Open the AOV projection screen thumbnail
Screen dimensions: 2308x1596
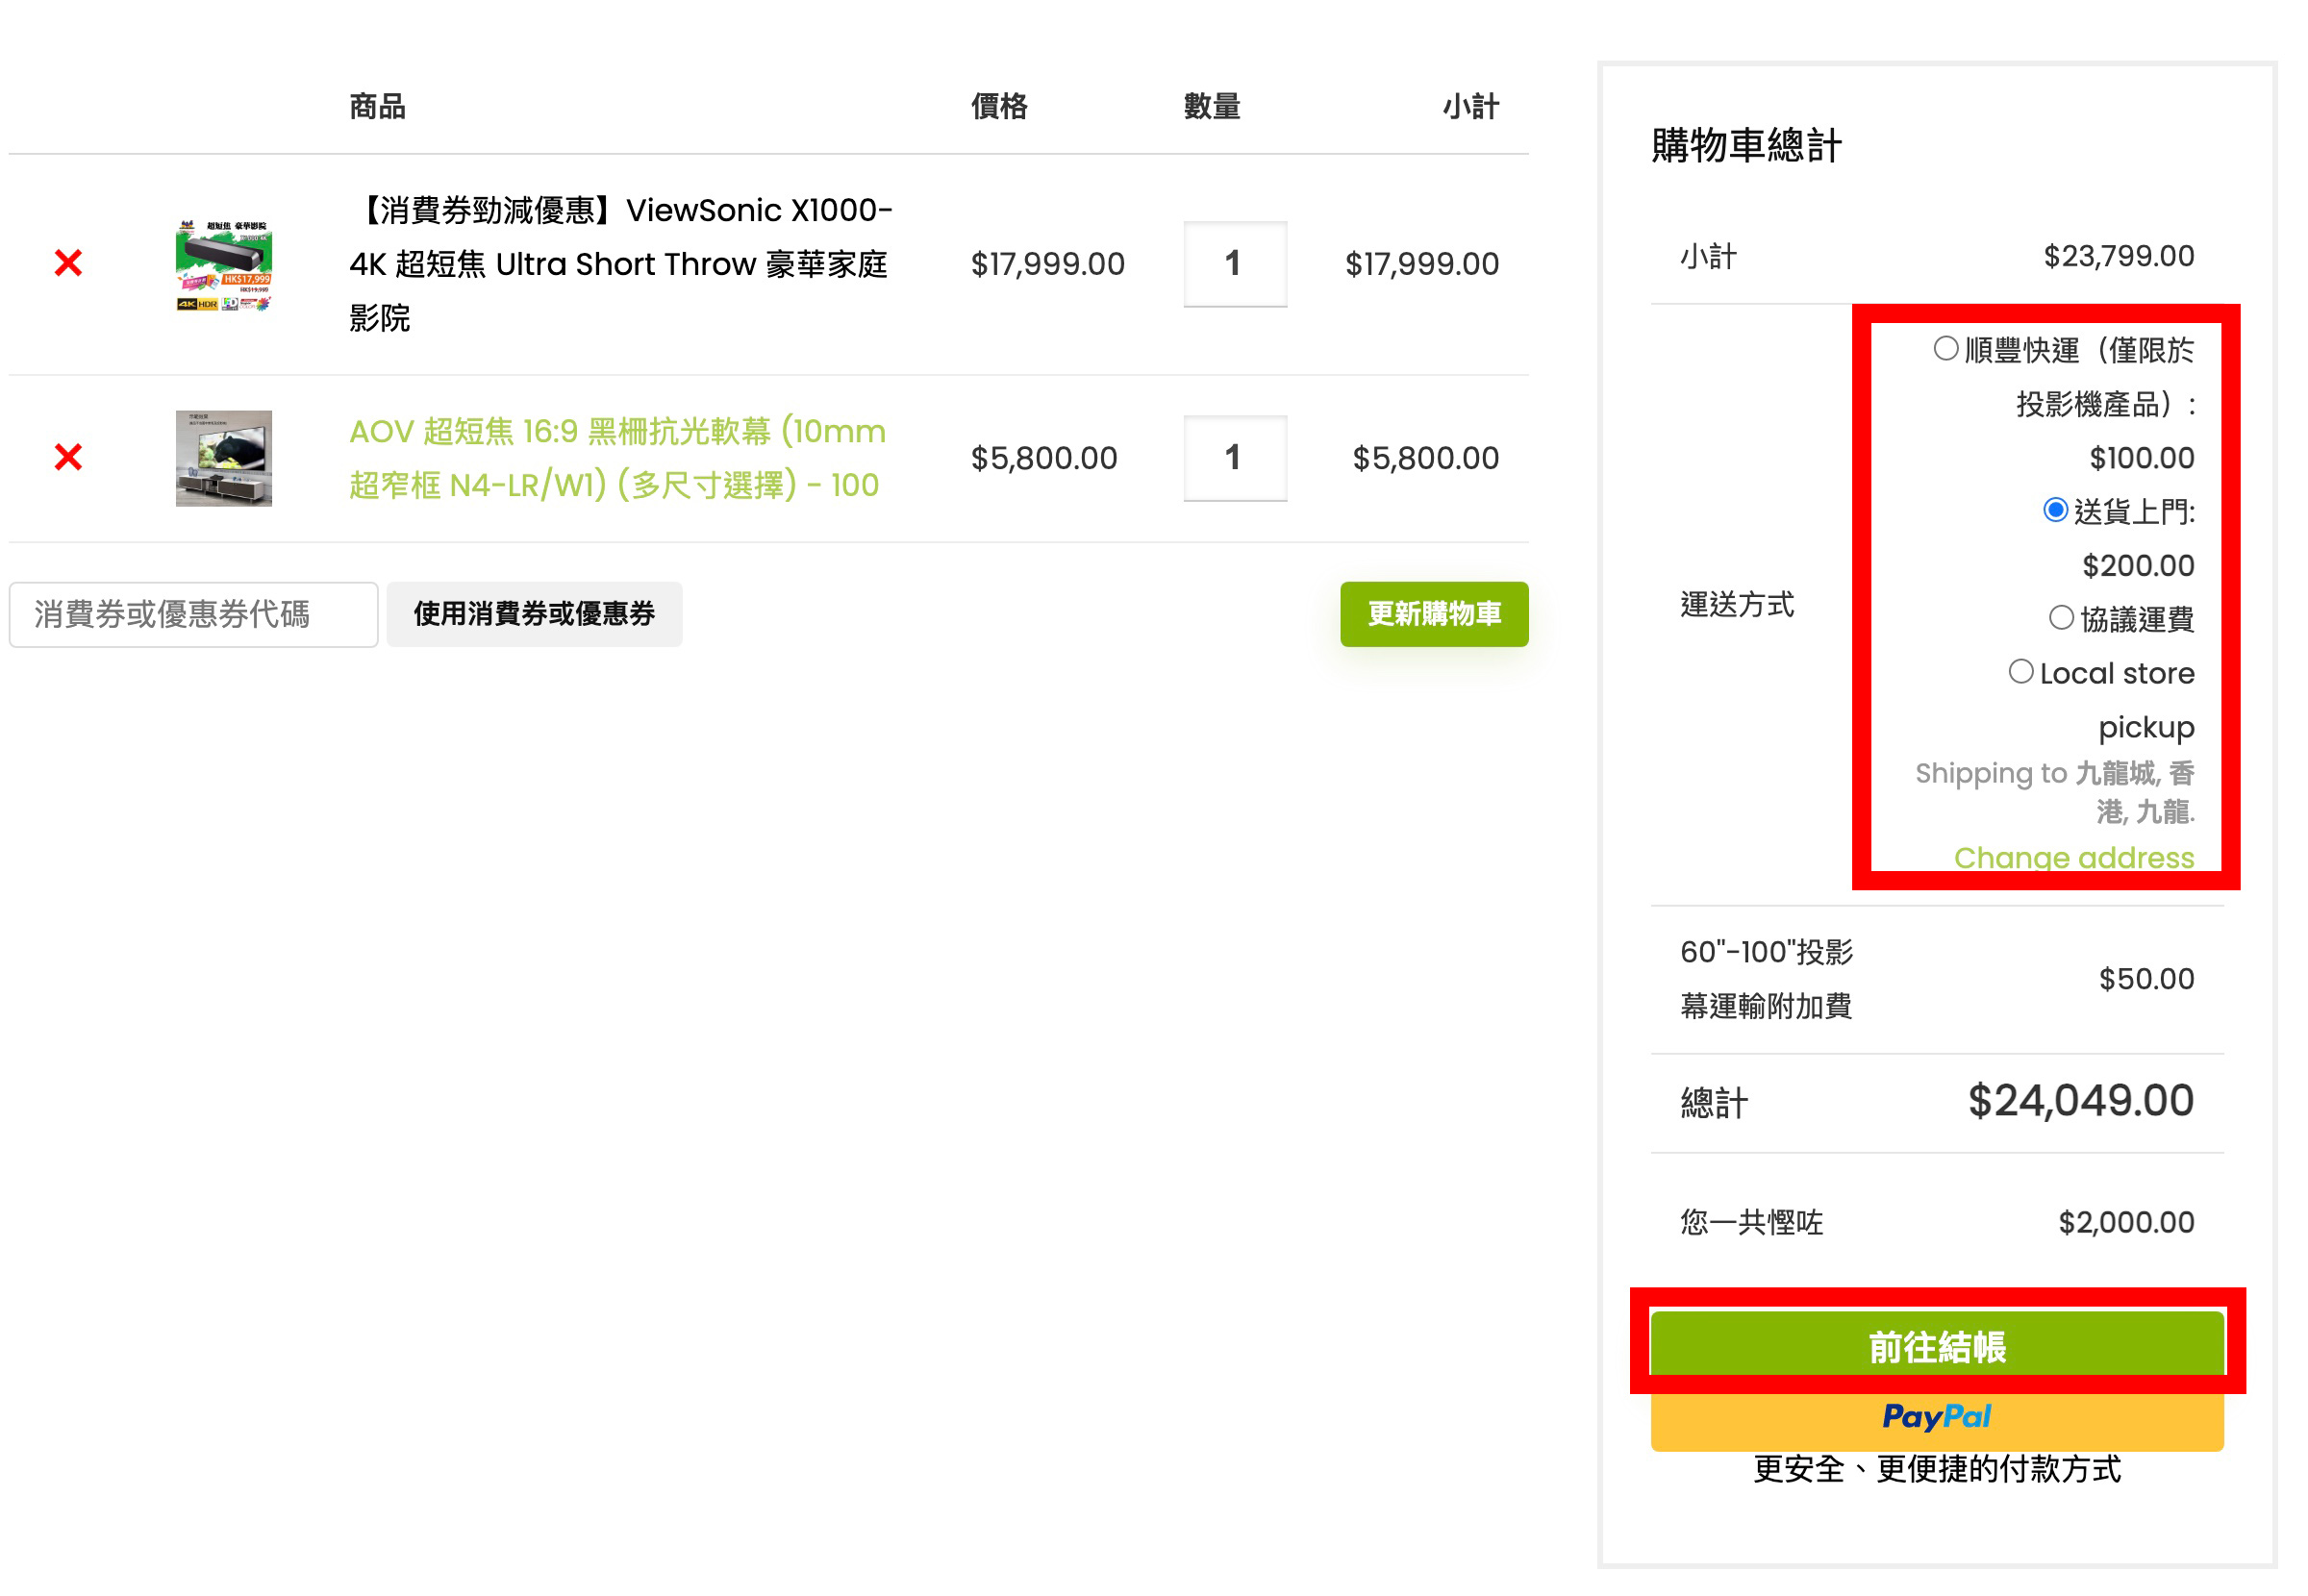tap(224, 458)
